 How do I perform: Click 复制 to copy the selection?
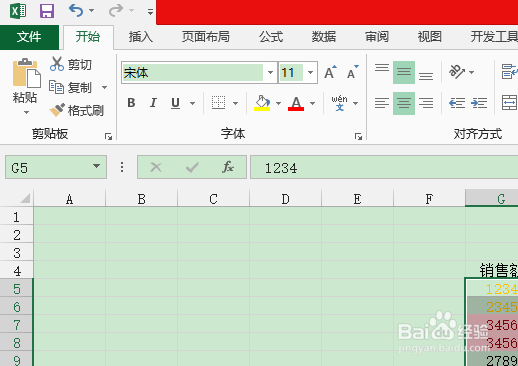70,88
